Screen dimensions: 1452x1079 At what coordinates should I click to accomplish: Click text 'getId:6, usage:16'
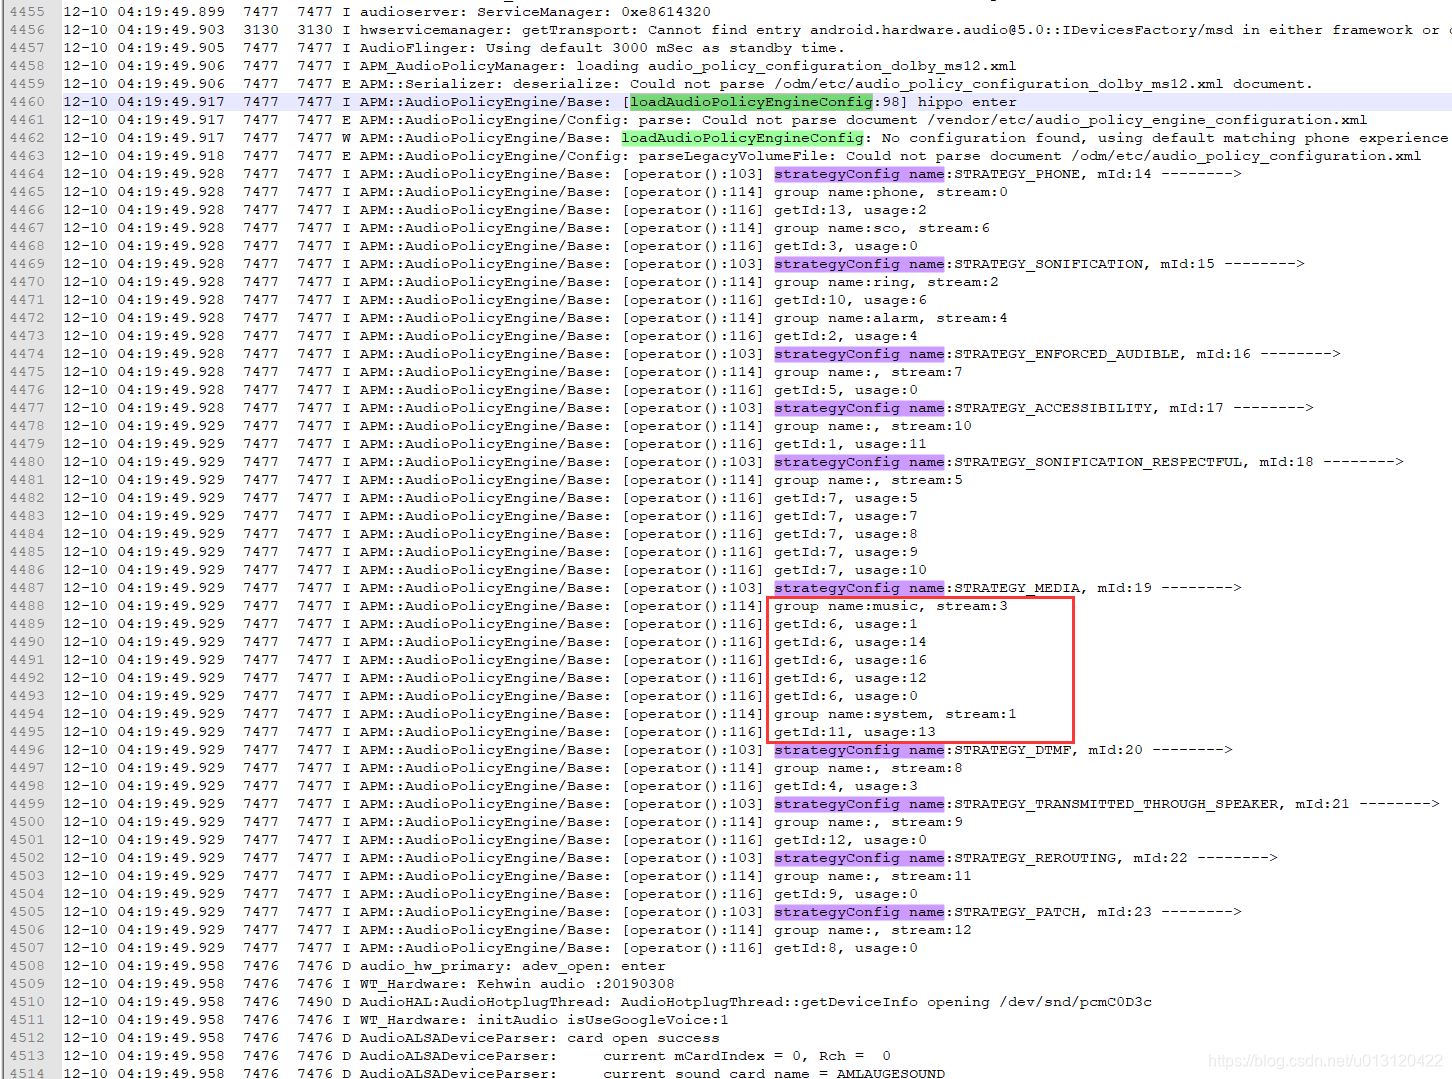tap(850, 660)
